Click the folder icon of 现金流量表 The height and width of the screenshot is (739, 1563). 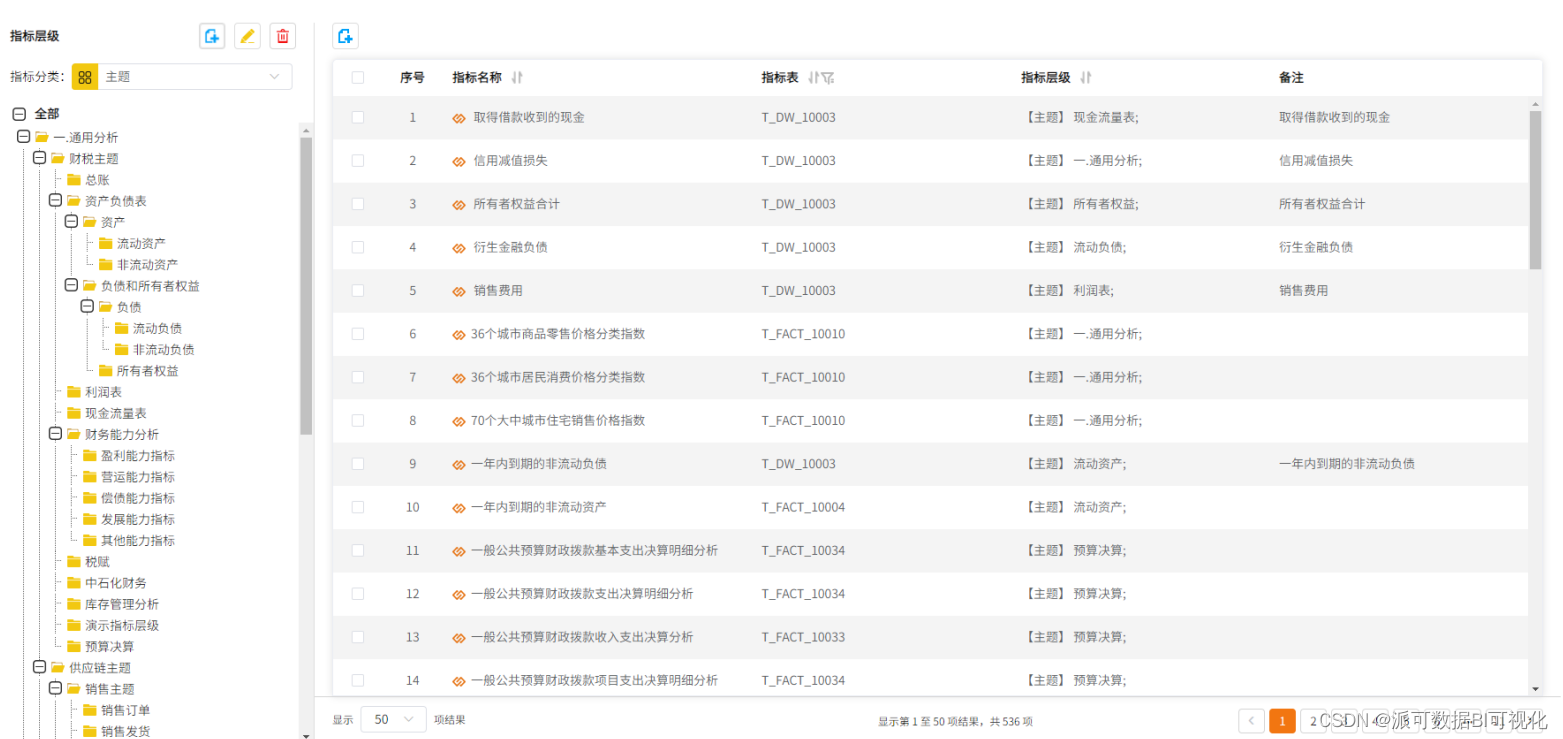[x=73, y=413]
